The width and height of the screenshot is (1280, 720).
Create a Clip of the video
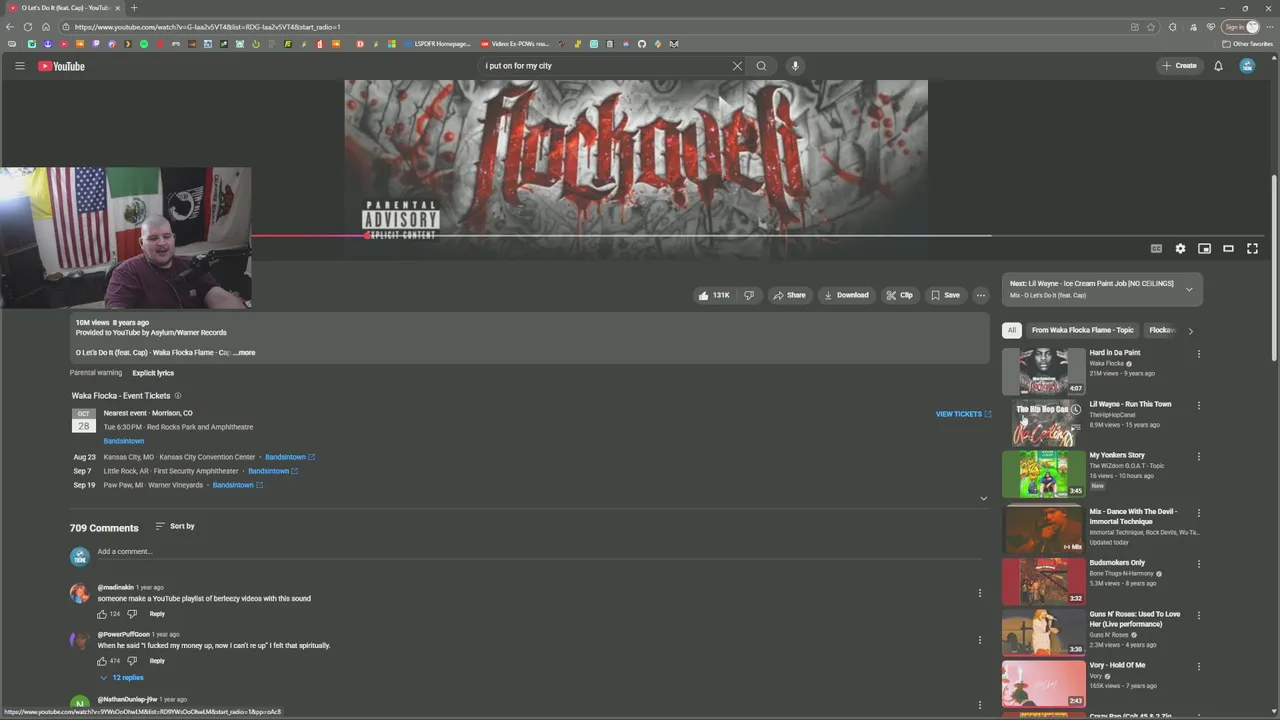click(899, 295)
